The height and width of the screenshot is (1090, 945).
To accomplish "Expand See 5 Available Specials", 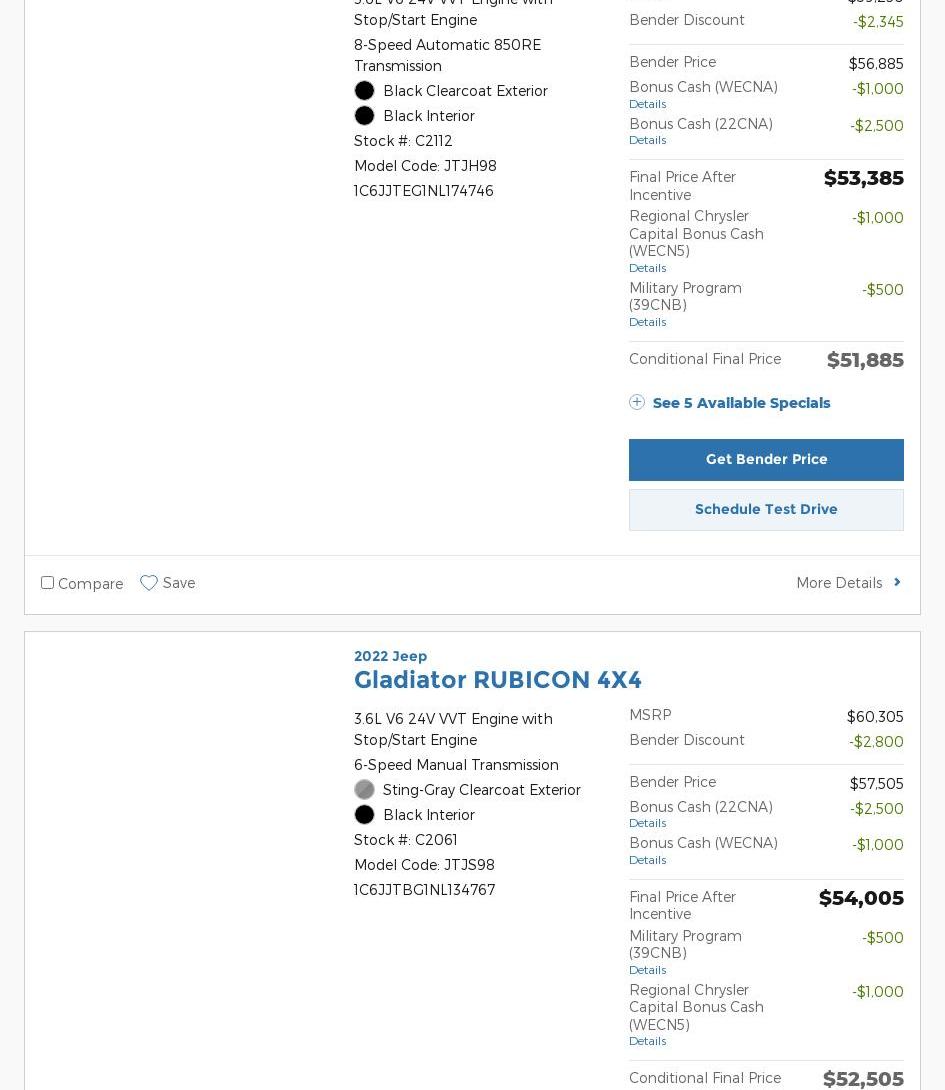I will (x=741, y=403).
